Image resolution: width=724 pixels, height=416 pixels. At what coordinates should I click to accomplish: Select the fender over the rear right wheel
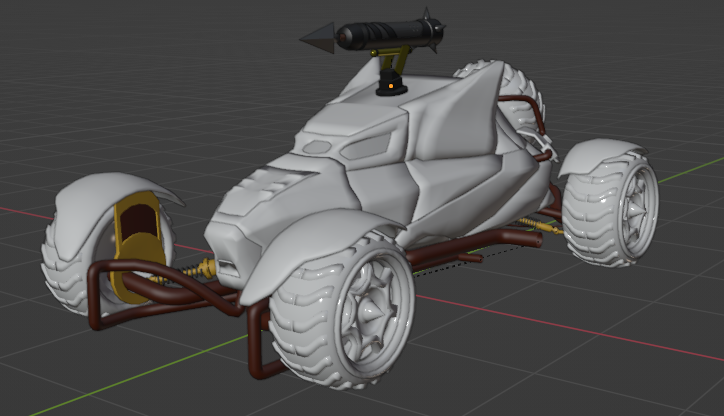click(x=600, y=155)
